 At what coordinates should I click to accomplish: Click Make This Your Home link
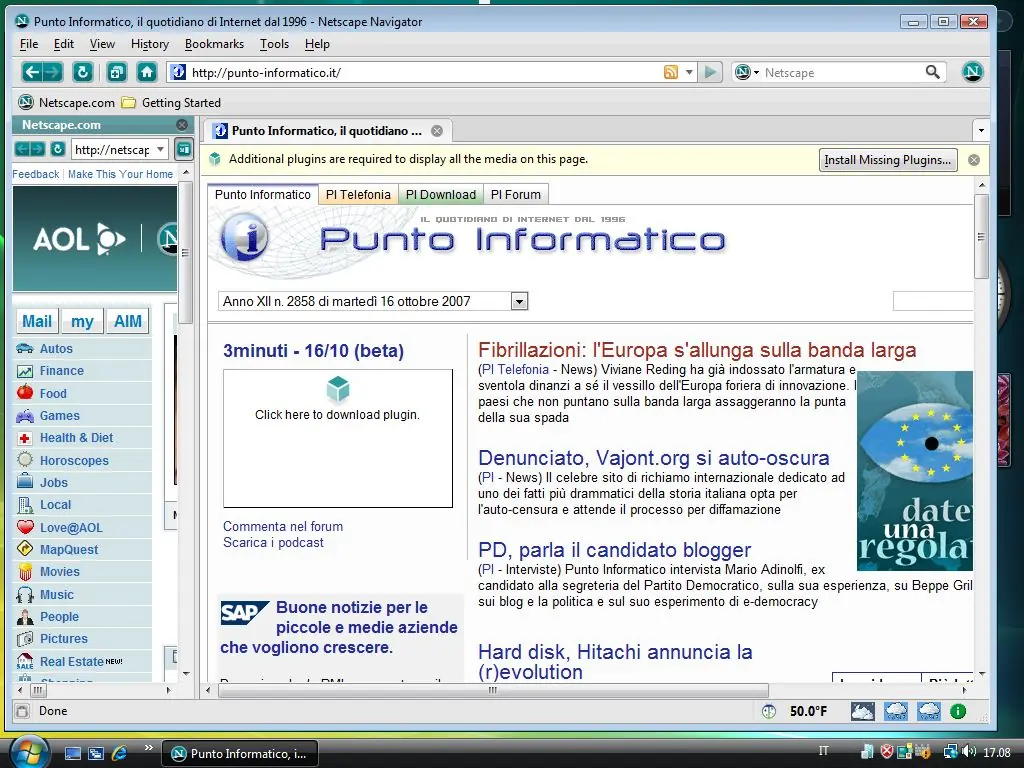pos(120,174)
